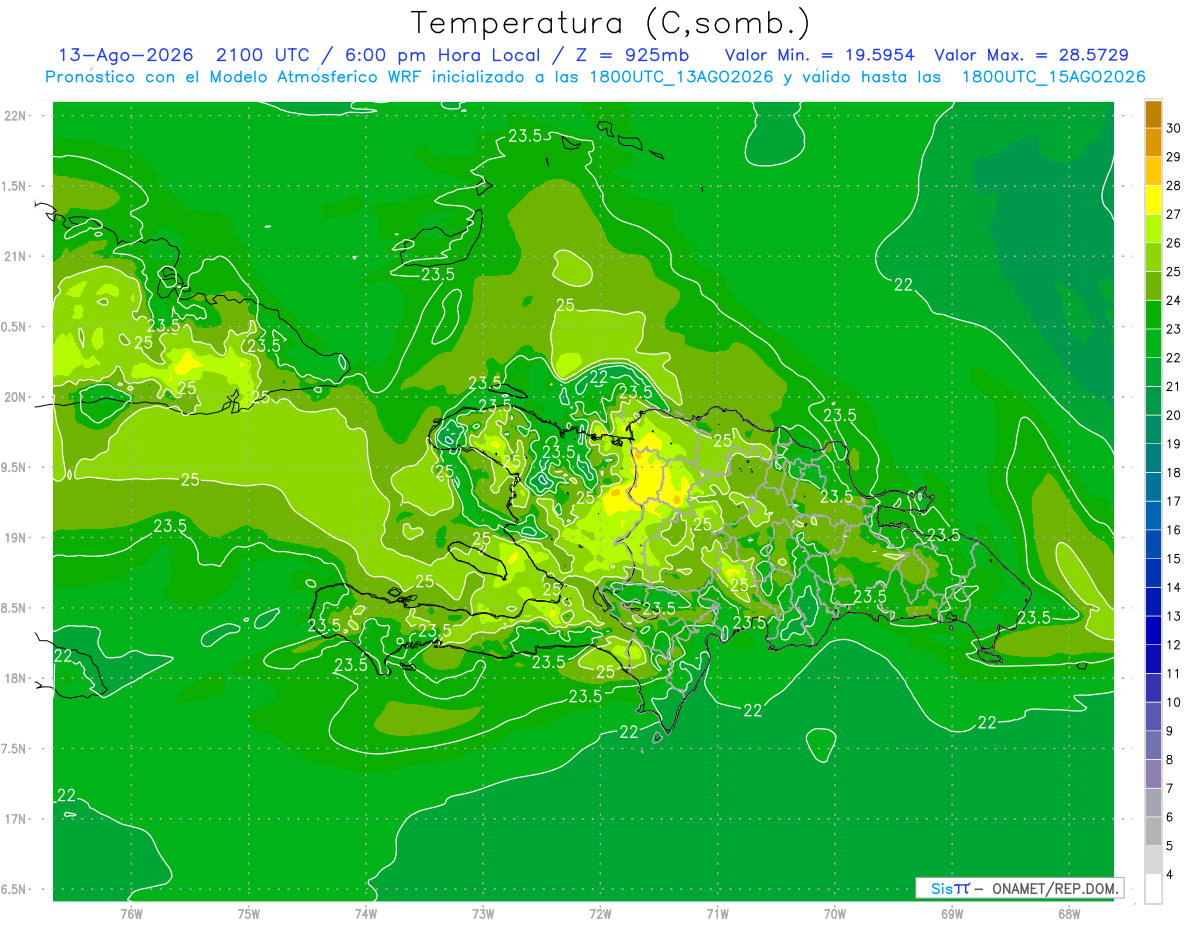1200x927 pixels.
Task: Click the '69W' longitude axis label
Action: point(952,913)
